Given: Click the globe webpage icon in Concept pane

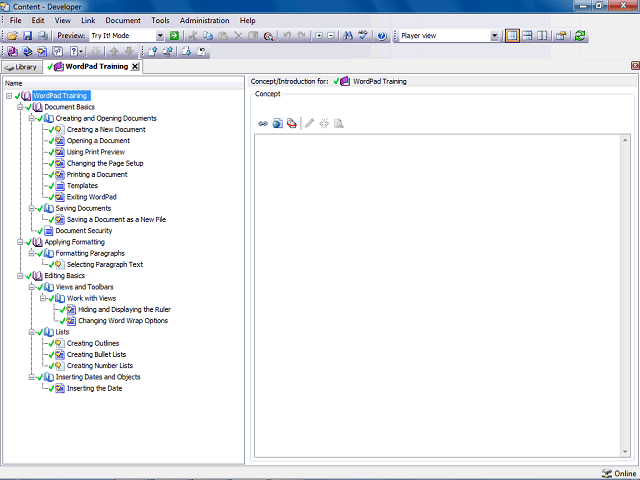Looking at the screenshot, I should [x=278, y=123].
